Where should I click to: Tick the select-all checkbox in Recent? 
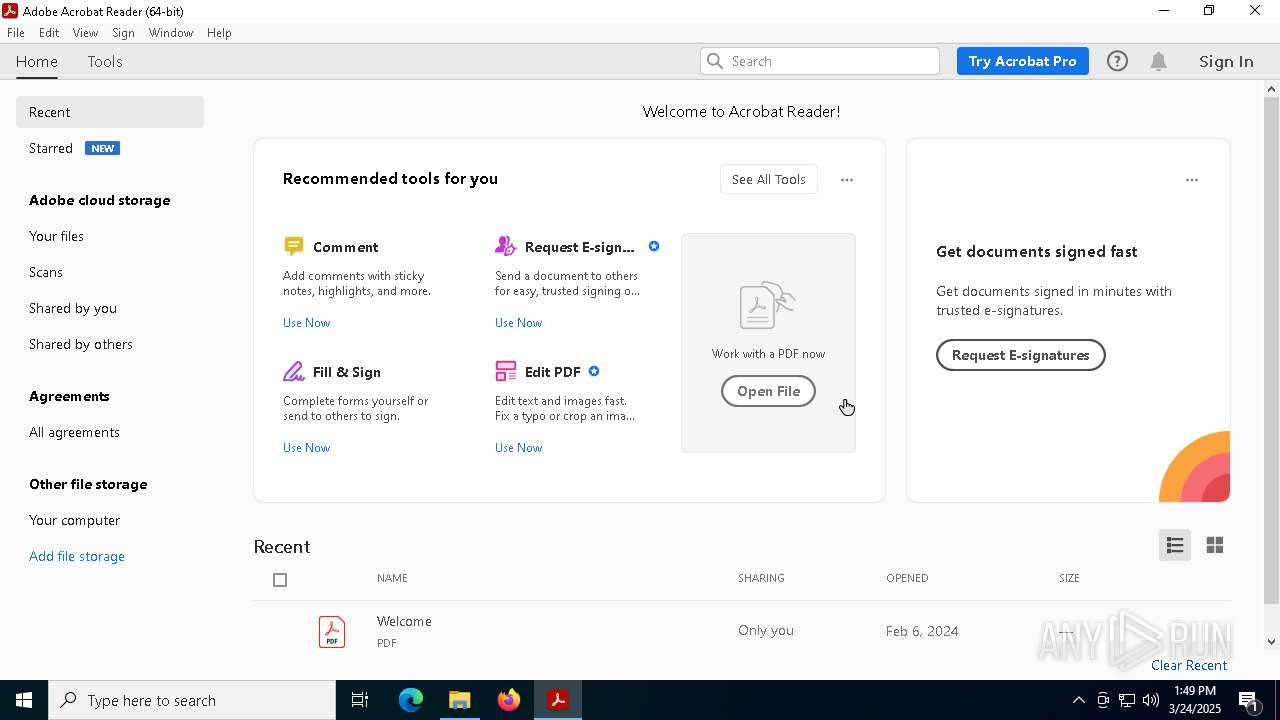click(280, 580)
